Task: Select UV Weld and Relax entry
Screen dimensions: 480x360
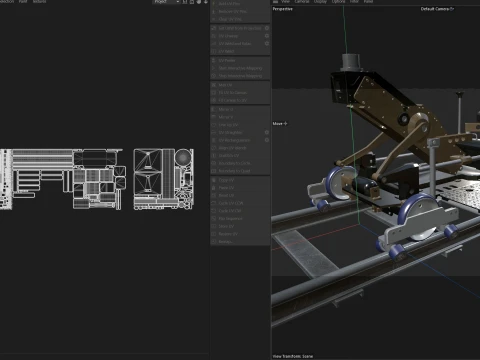Action: pos(237,44)
